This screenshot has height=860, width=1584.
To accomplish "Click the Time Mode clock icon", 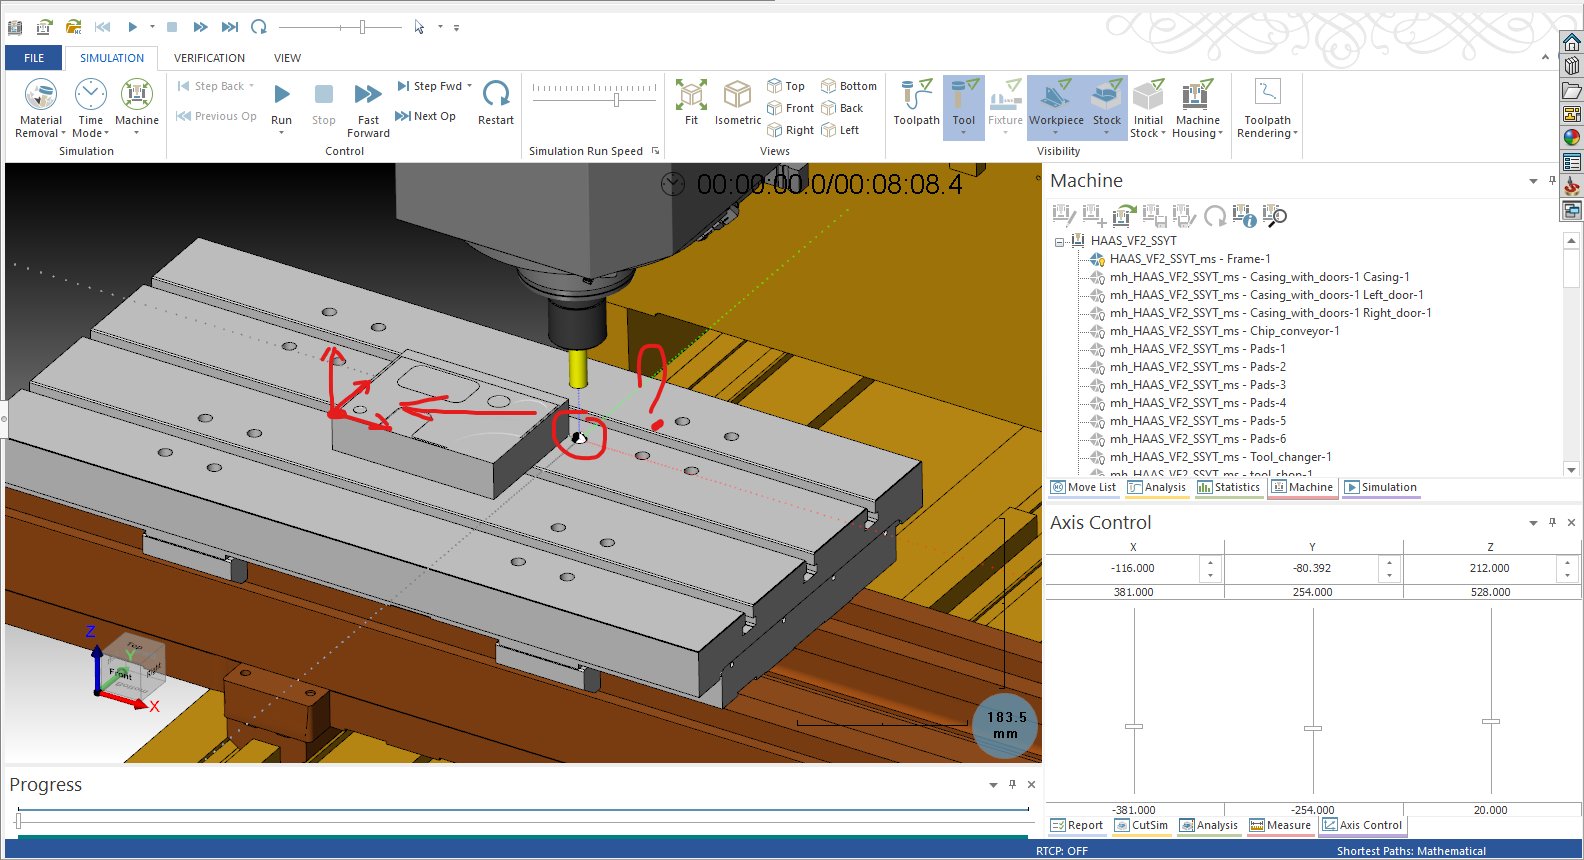I will [91, 95].
